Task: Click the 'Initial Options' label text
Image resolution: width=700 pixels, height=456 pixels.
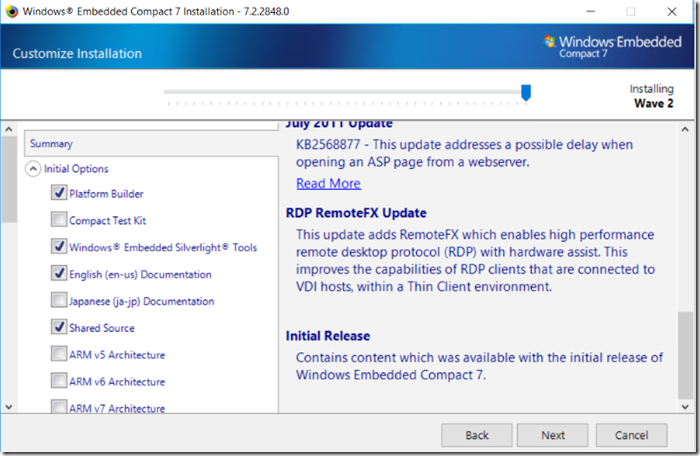Action: pyautogui.click(x=76, y=169)
